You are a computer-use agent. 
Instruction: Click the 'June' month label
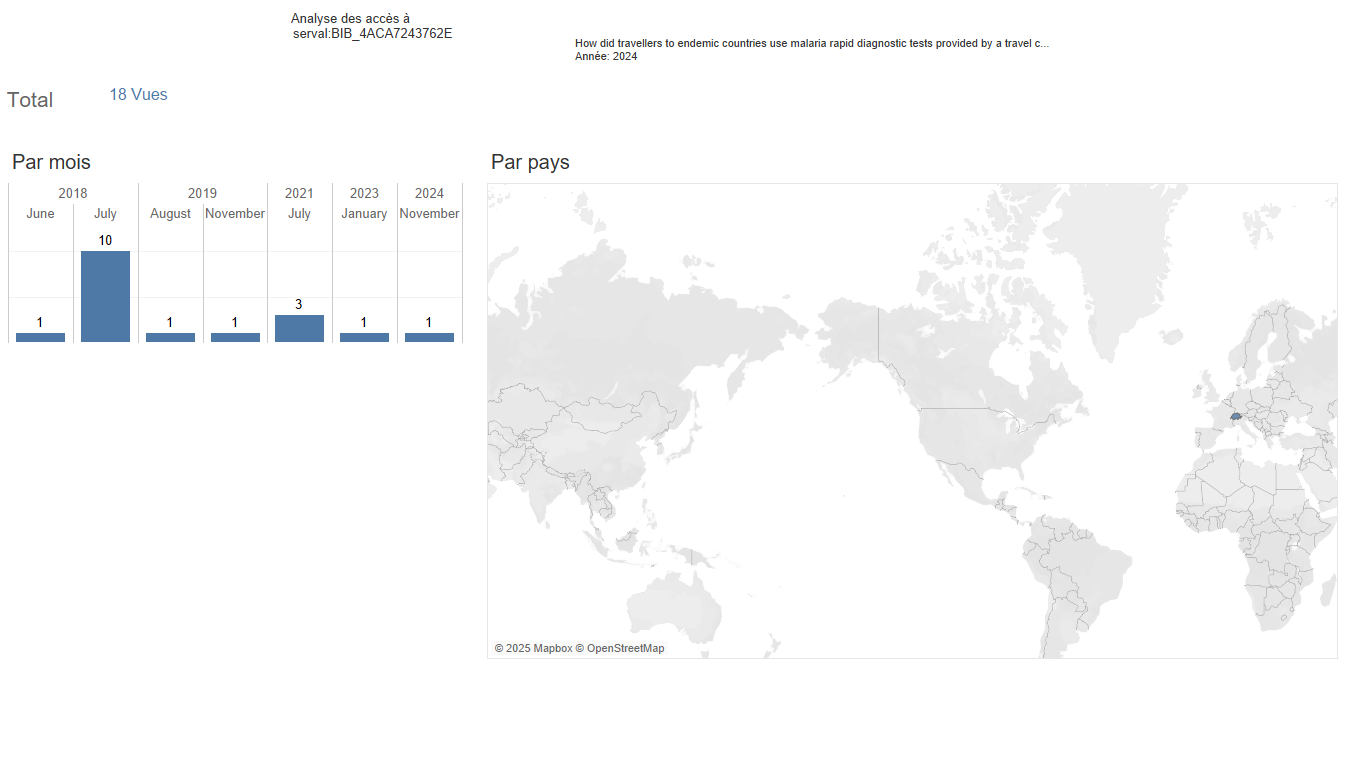click(x=40, y=213)
